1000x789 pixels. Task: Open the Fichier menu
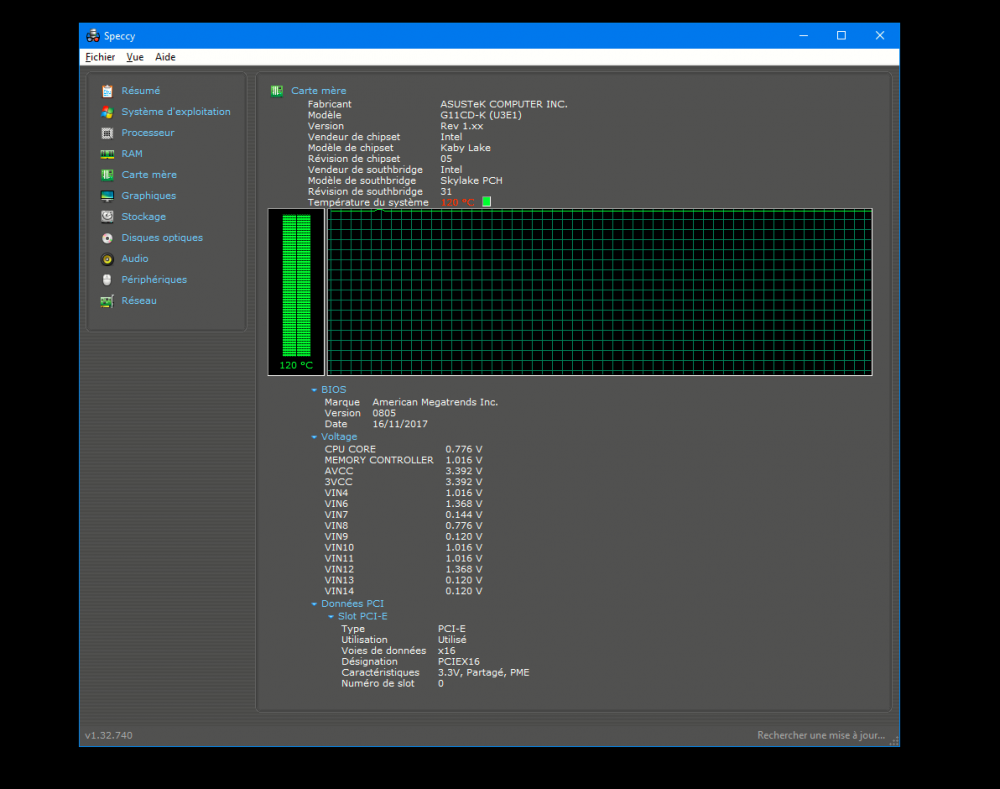pos(100,58)
